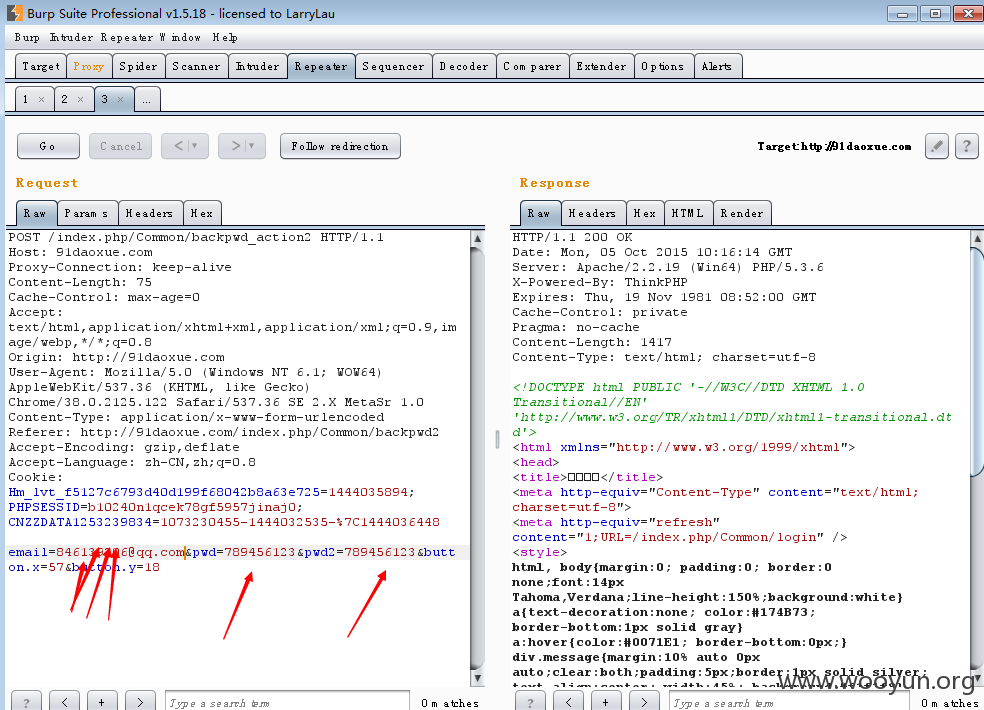Screen dimensions: 984x710
Task: Open the Intruder menu
Action: 71,38
